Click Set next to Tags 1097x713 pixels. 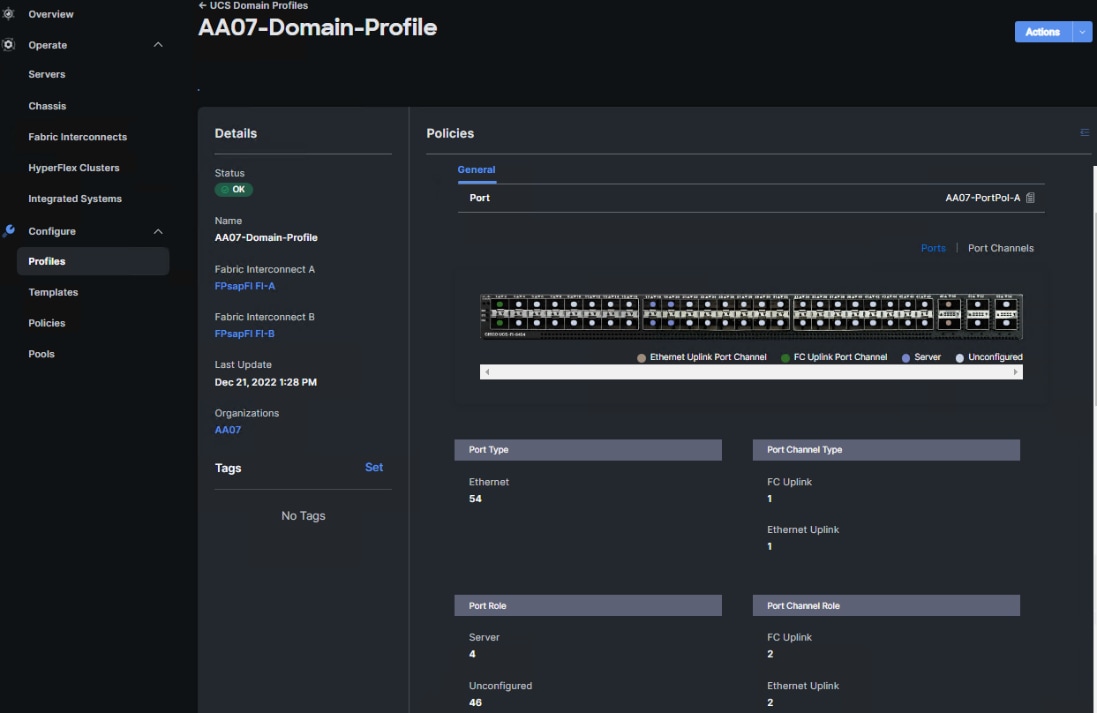click(x=374, y=467)
